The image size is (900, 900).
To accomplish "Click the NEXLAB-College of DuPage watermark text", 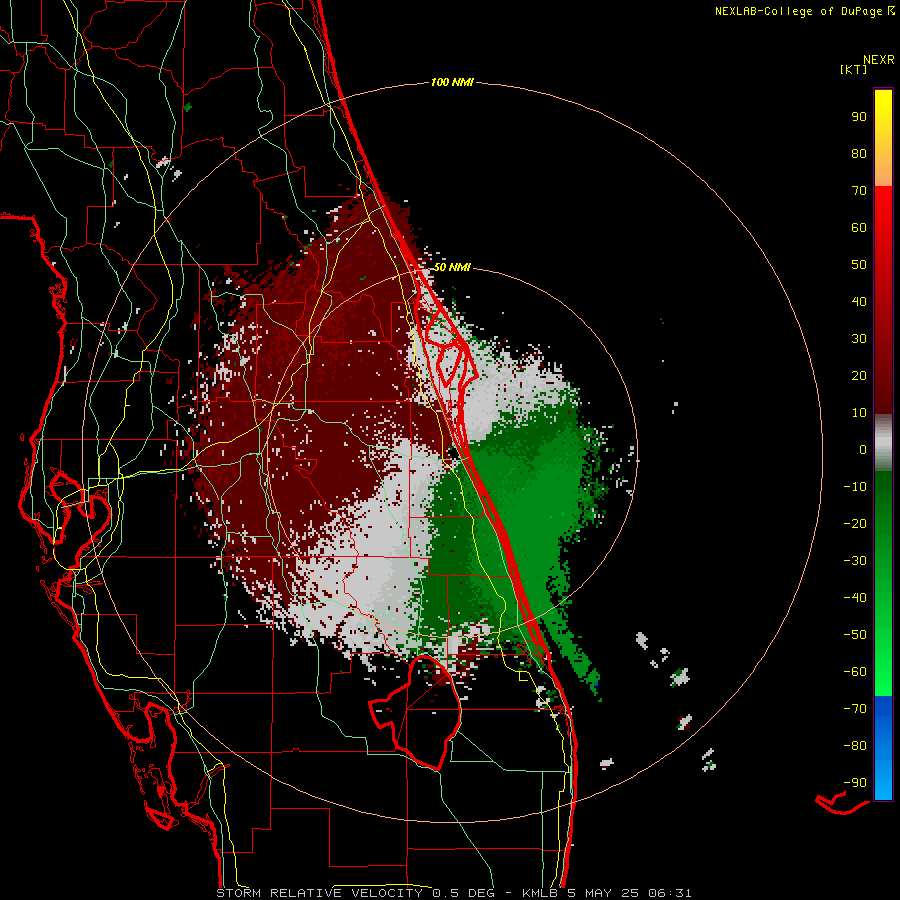I will (804, 11).
